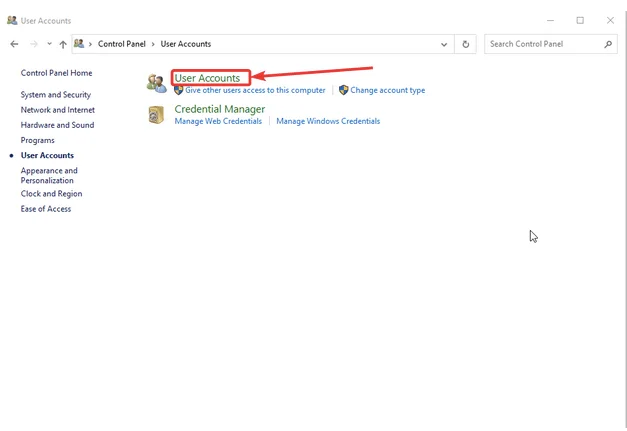The height and width of the screenshot is (431, 627).
Task: Select Control Panel in the address breadcrumb
Action: (122, 44)
